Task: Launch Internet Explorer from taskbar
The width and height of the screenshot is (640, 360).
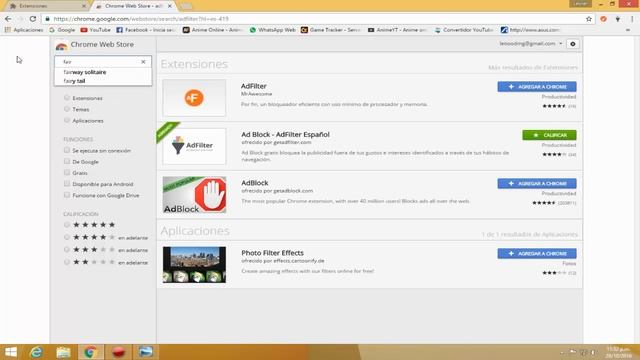Action: [36, 352]
